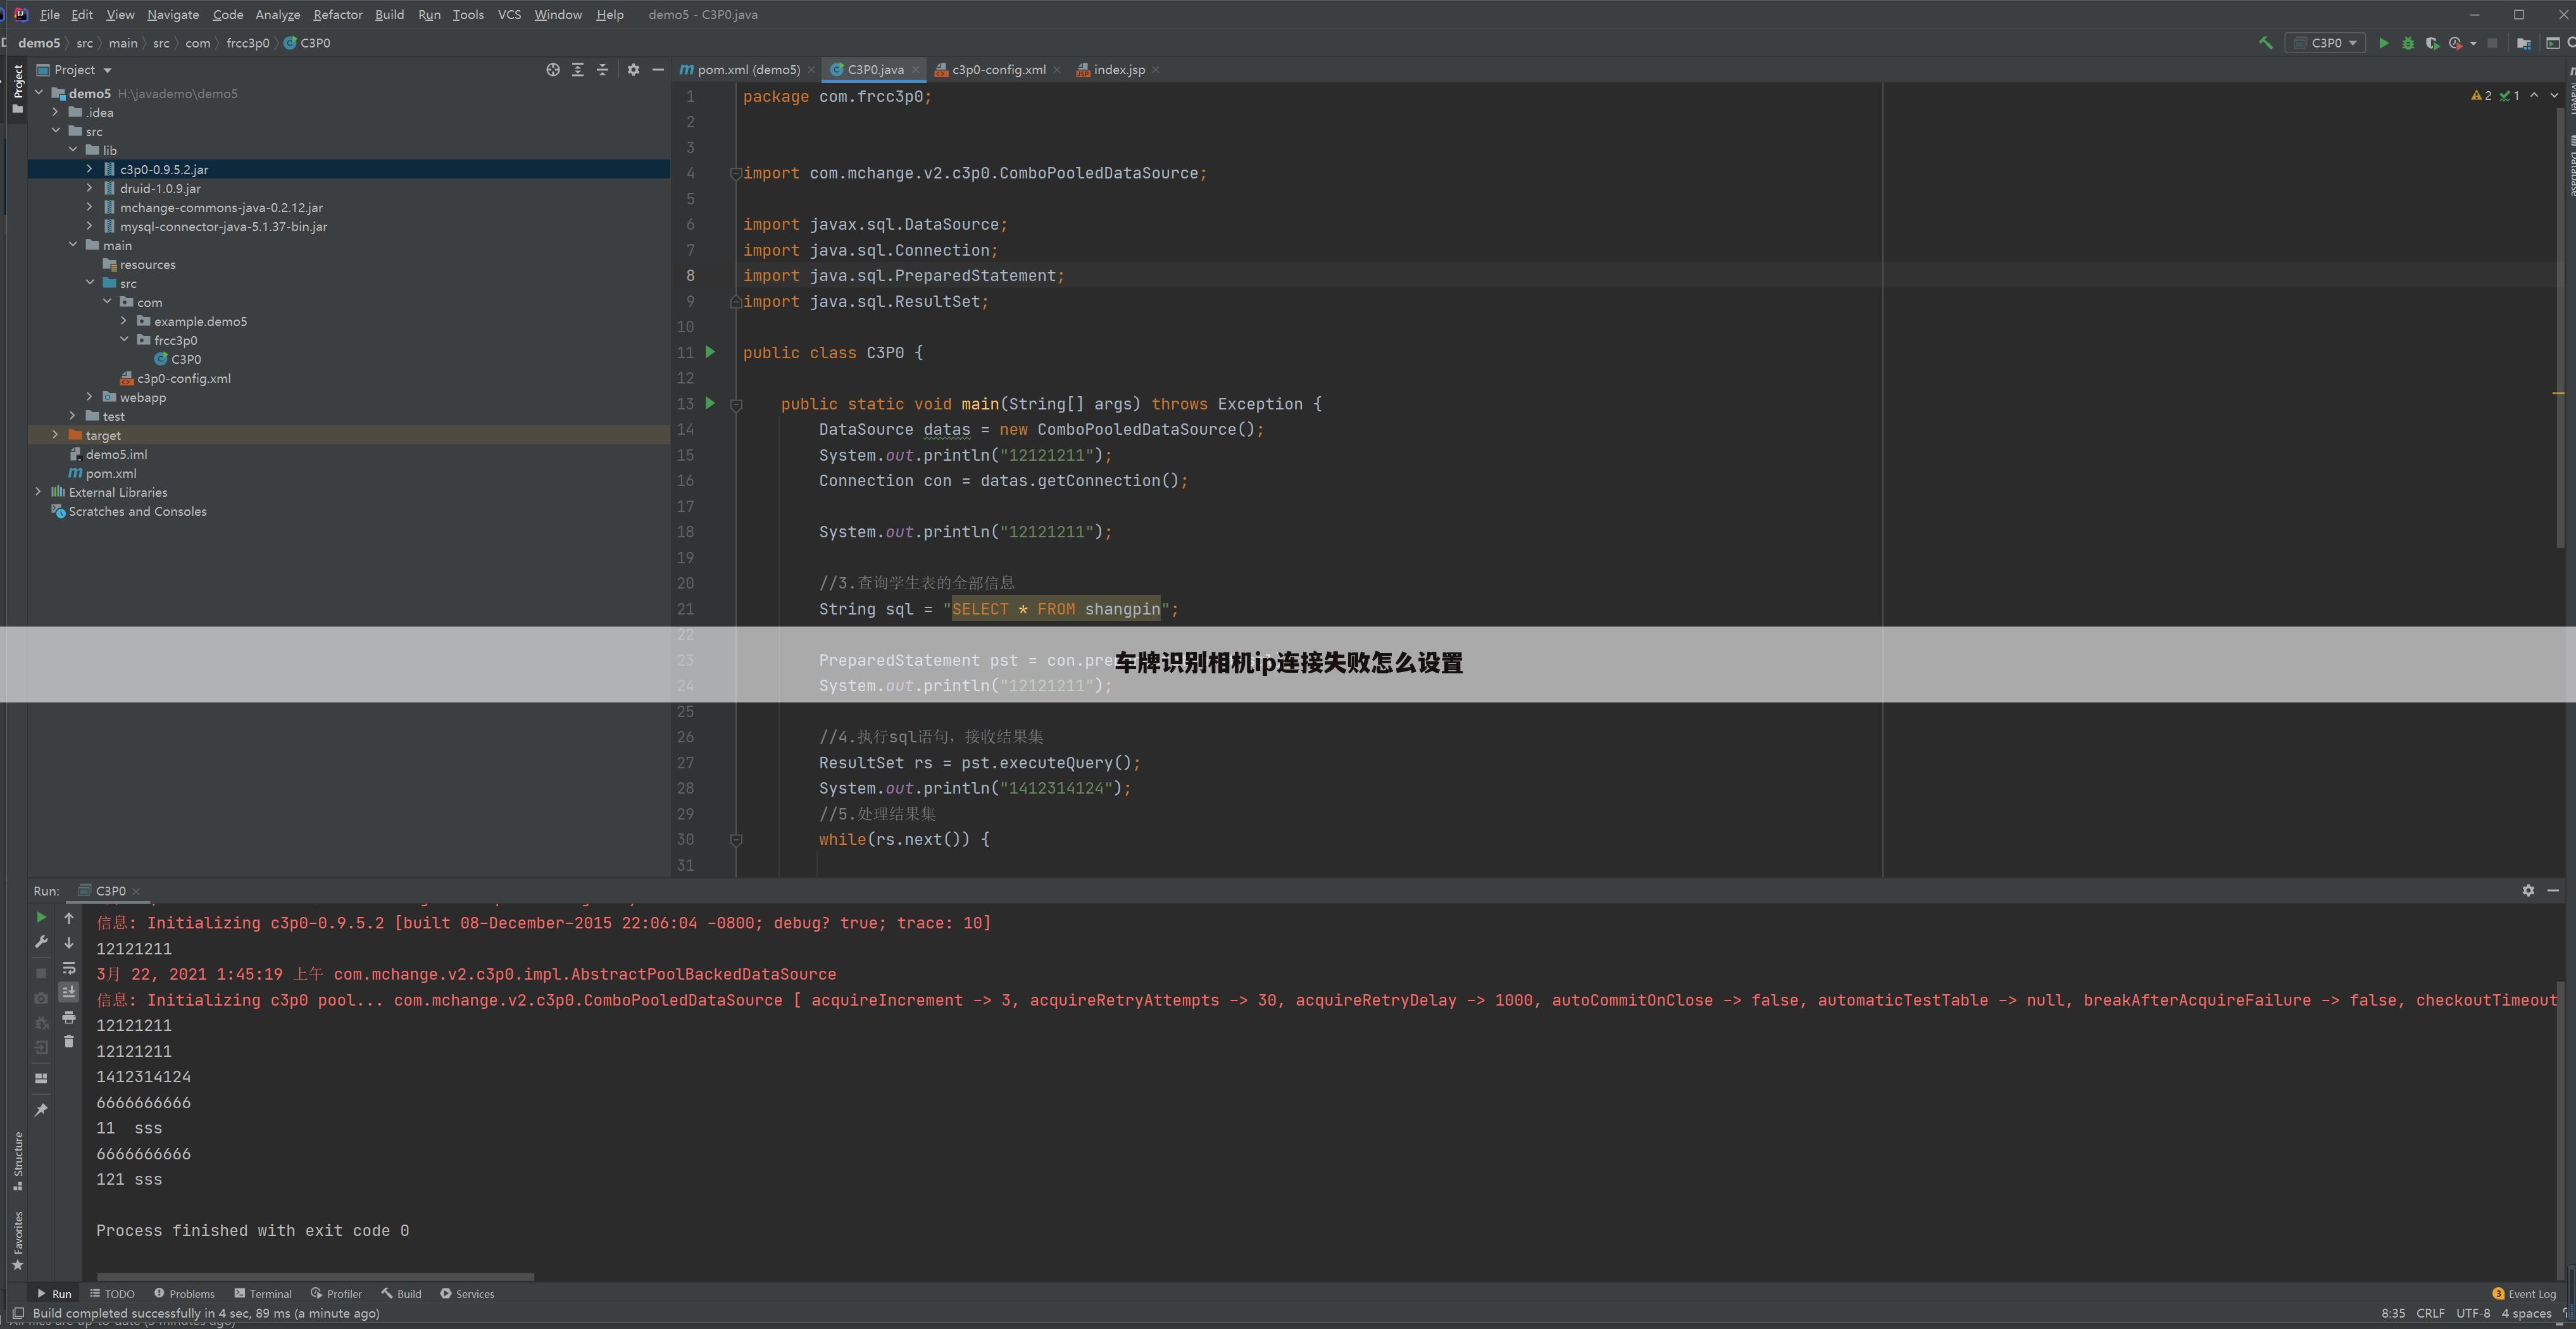2576x1329 pixels.
Task: Expand c3p0-0.9.5.2.jar node
Action: pos(90,169)
